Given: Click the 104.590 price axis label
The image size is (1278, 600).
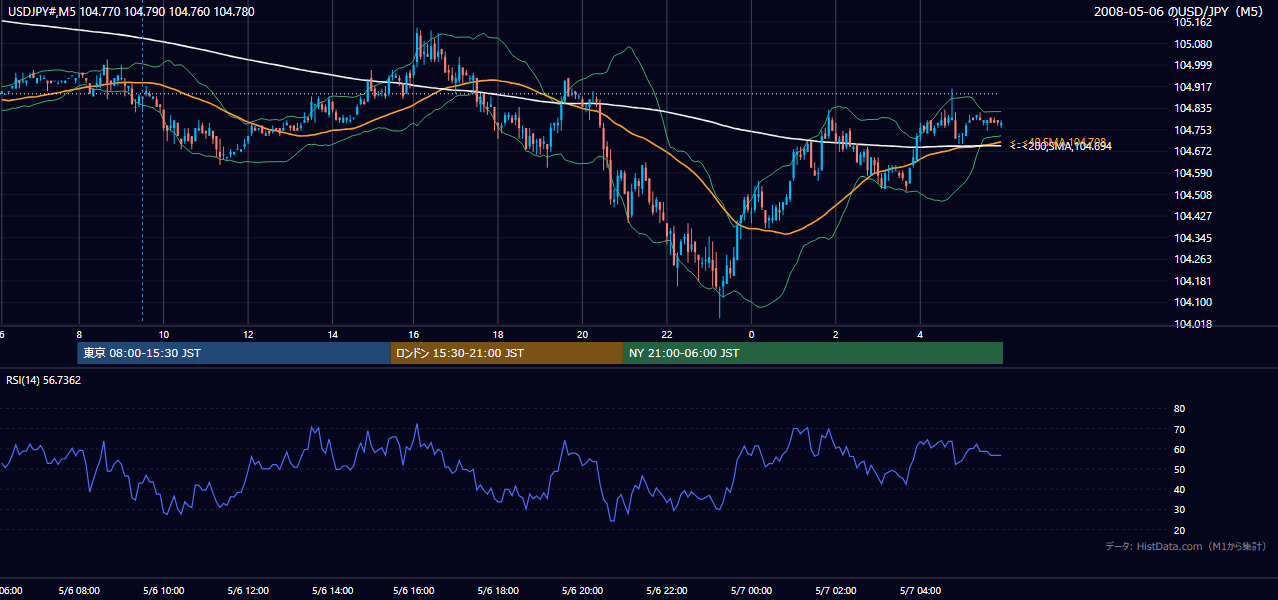Looking at the screenshot, I should (1192, 173).
